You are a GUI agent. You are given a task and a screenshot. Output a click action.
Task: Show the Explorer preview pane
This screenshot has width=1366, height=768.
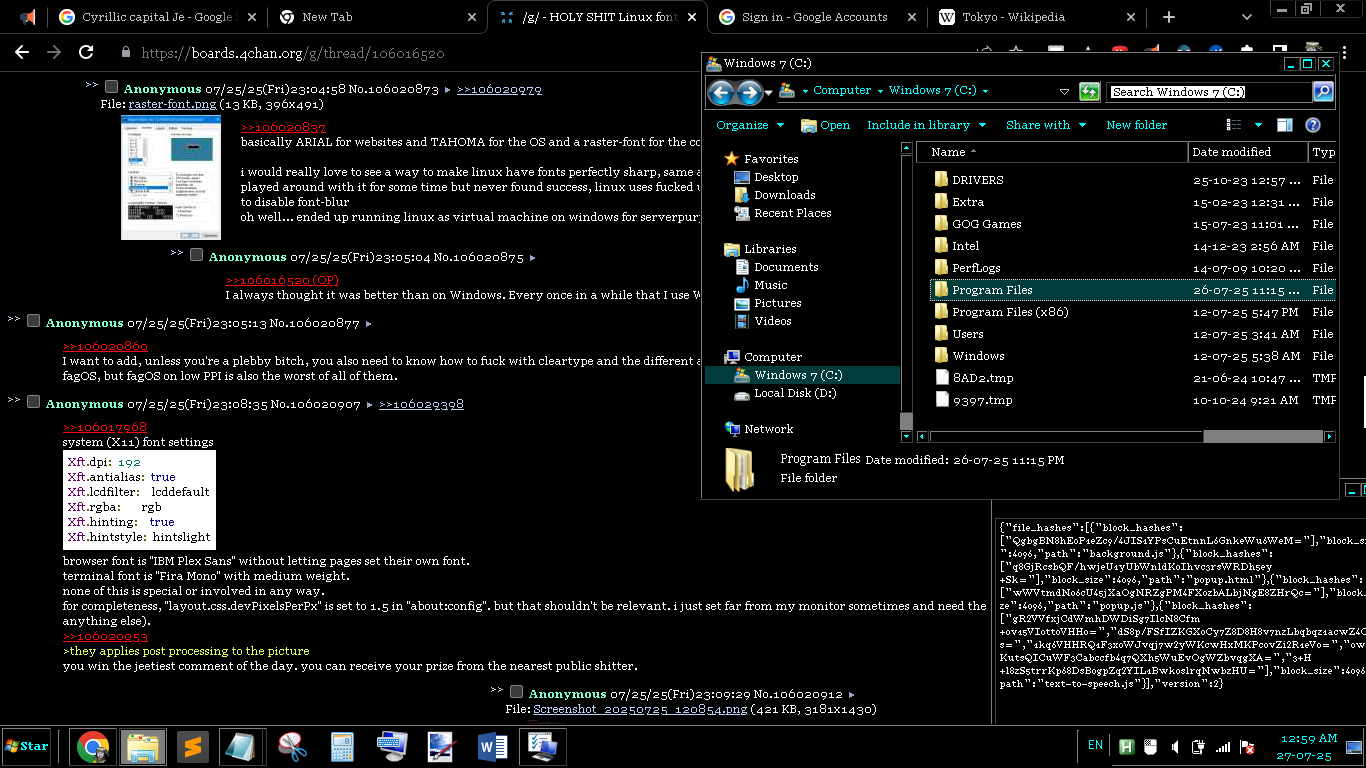[x=1285, y=125]
